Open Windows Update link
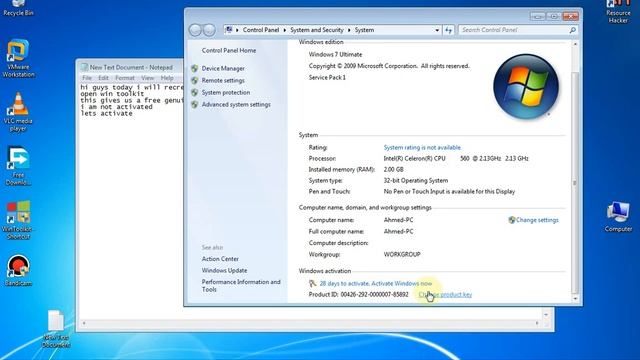The height and width of the screenshot is (360, 640). coord(224,270)
